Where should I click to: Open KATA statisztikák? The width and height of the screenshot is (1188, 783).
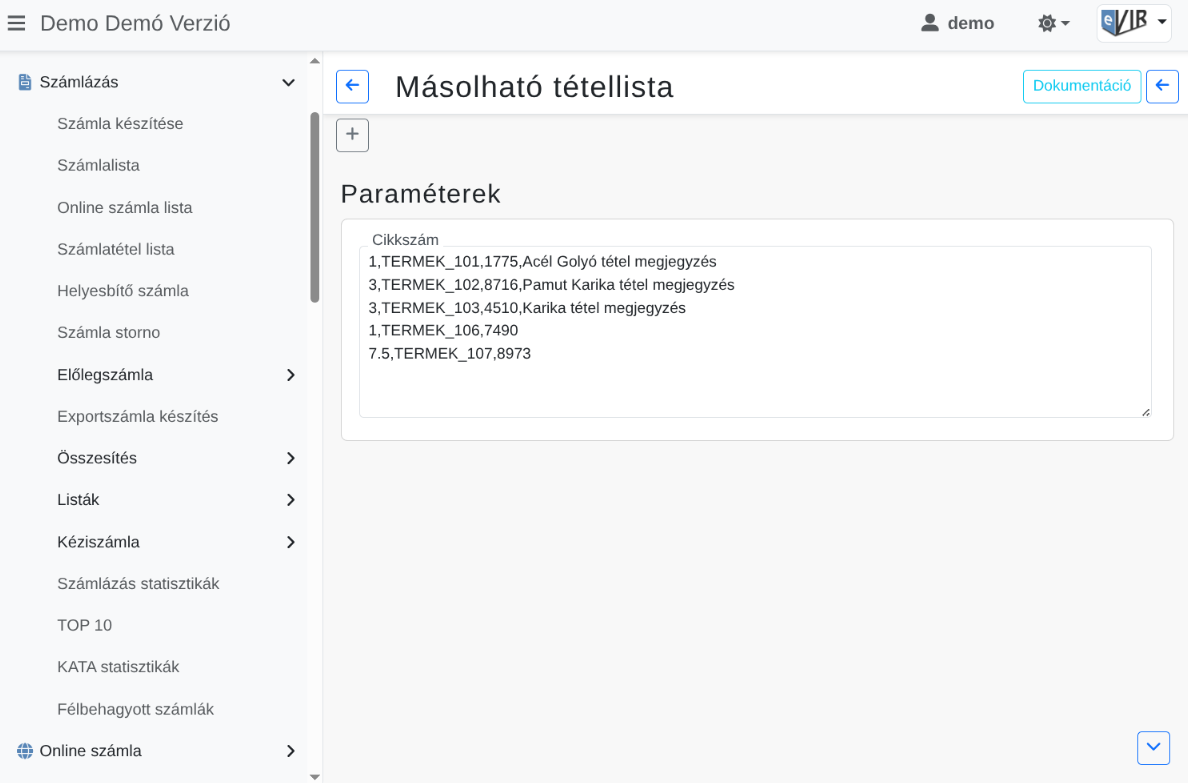(x=118, y=667)
